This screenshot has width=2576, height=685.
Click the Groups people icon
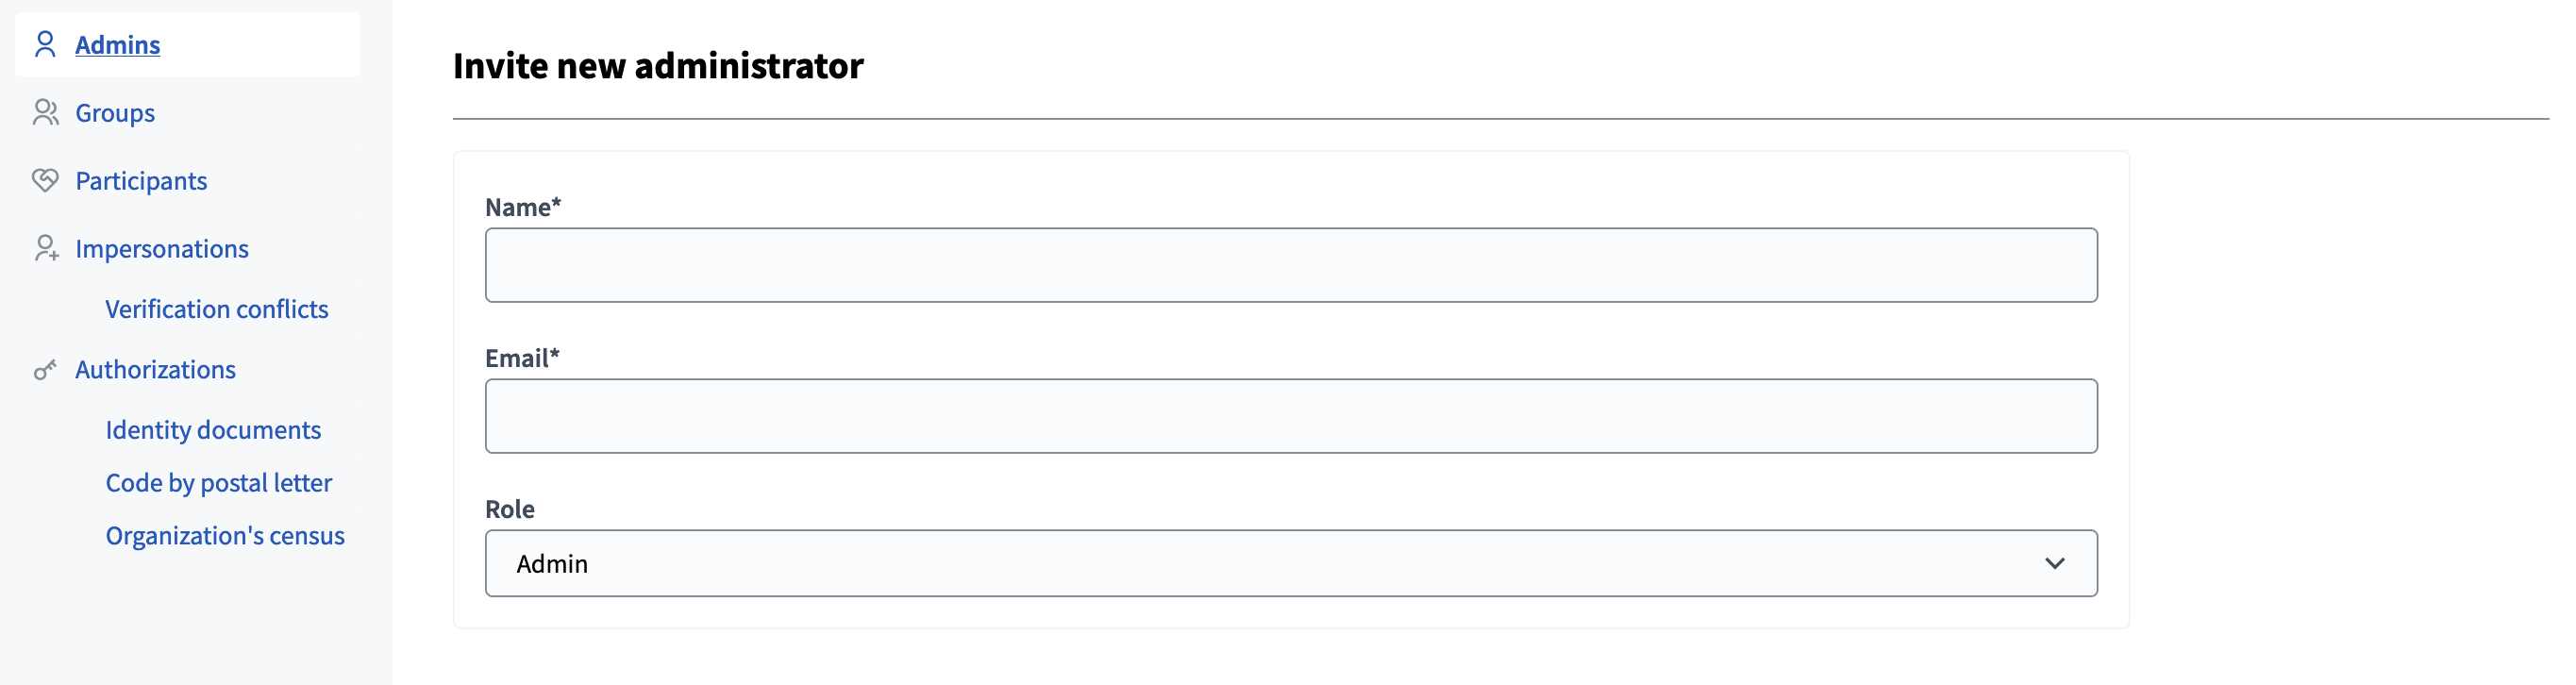click(x=45, y=112)
